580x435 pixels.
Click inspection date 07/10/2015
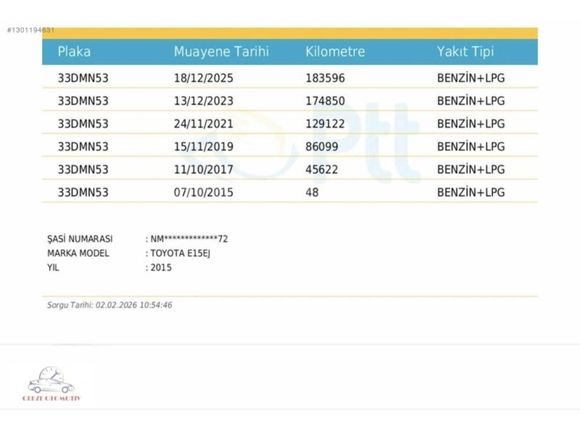203,193
